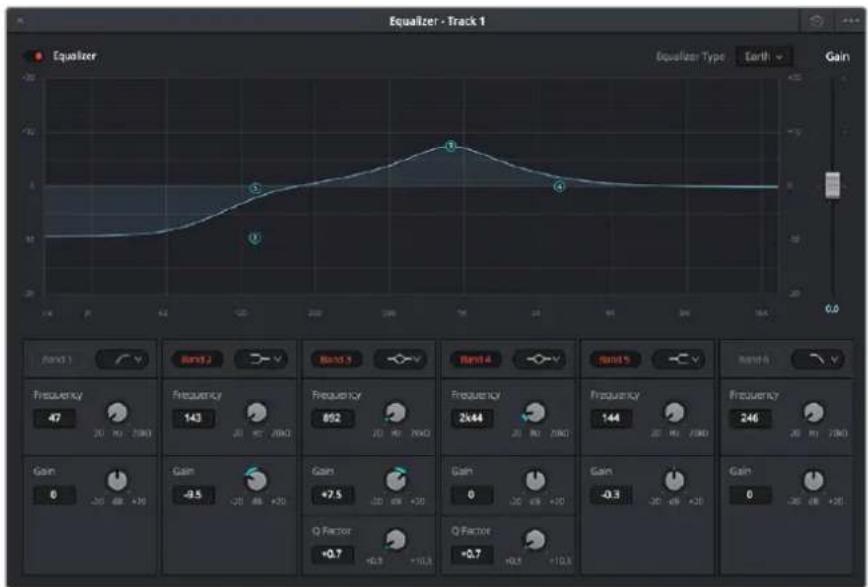Viewport: 868px width, 587px height.
Task: Select Band 5 Gain field showing -0.3
Action: pyautogui.click(x=611, y=495)
